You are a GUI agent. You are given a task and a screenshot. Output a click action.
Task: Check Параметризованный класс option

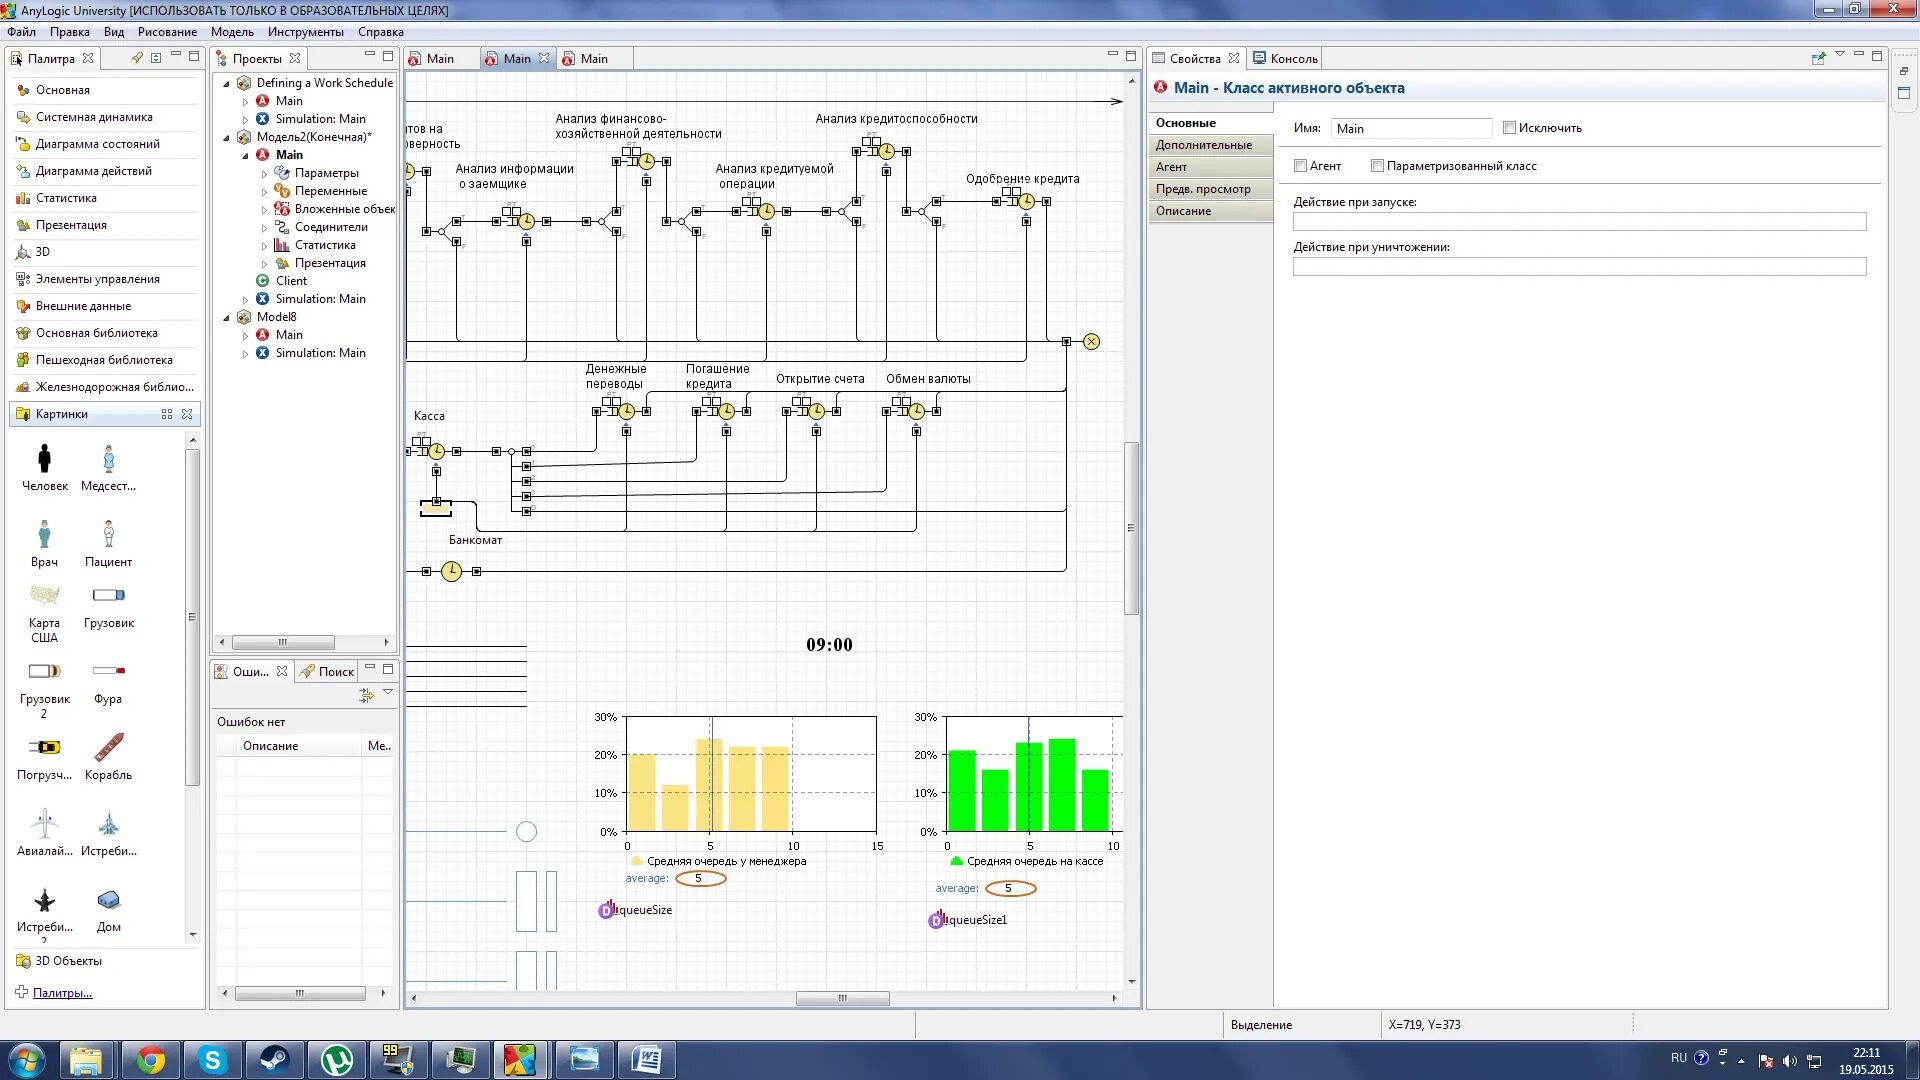click(x=1377, y=166)
